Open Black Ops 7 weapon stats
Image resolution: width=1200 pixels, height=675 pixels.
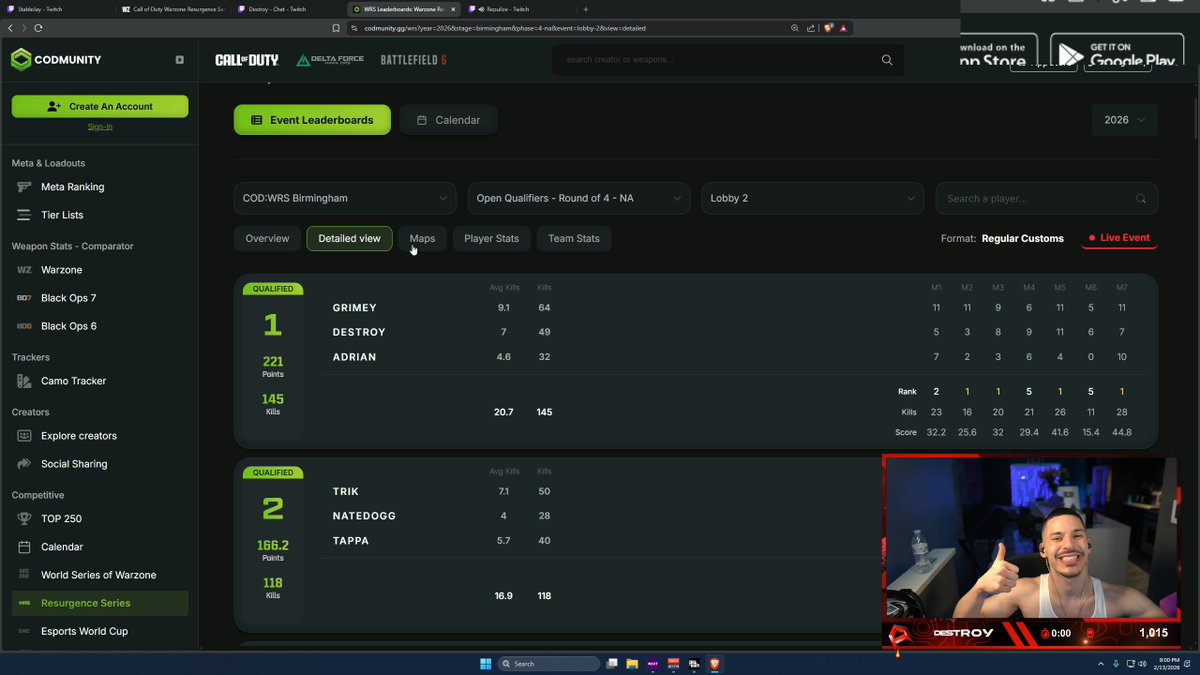coord(68,298)
